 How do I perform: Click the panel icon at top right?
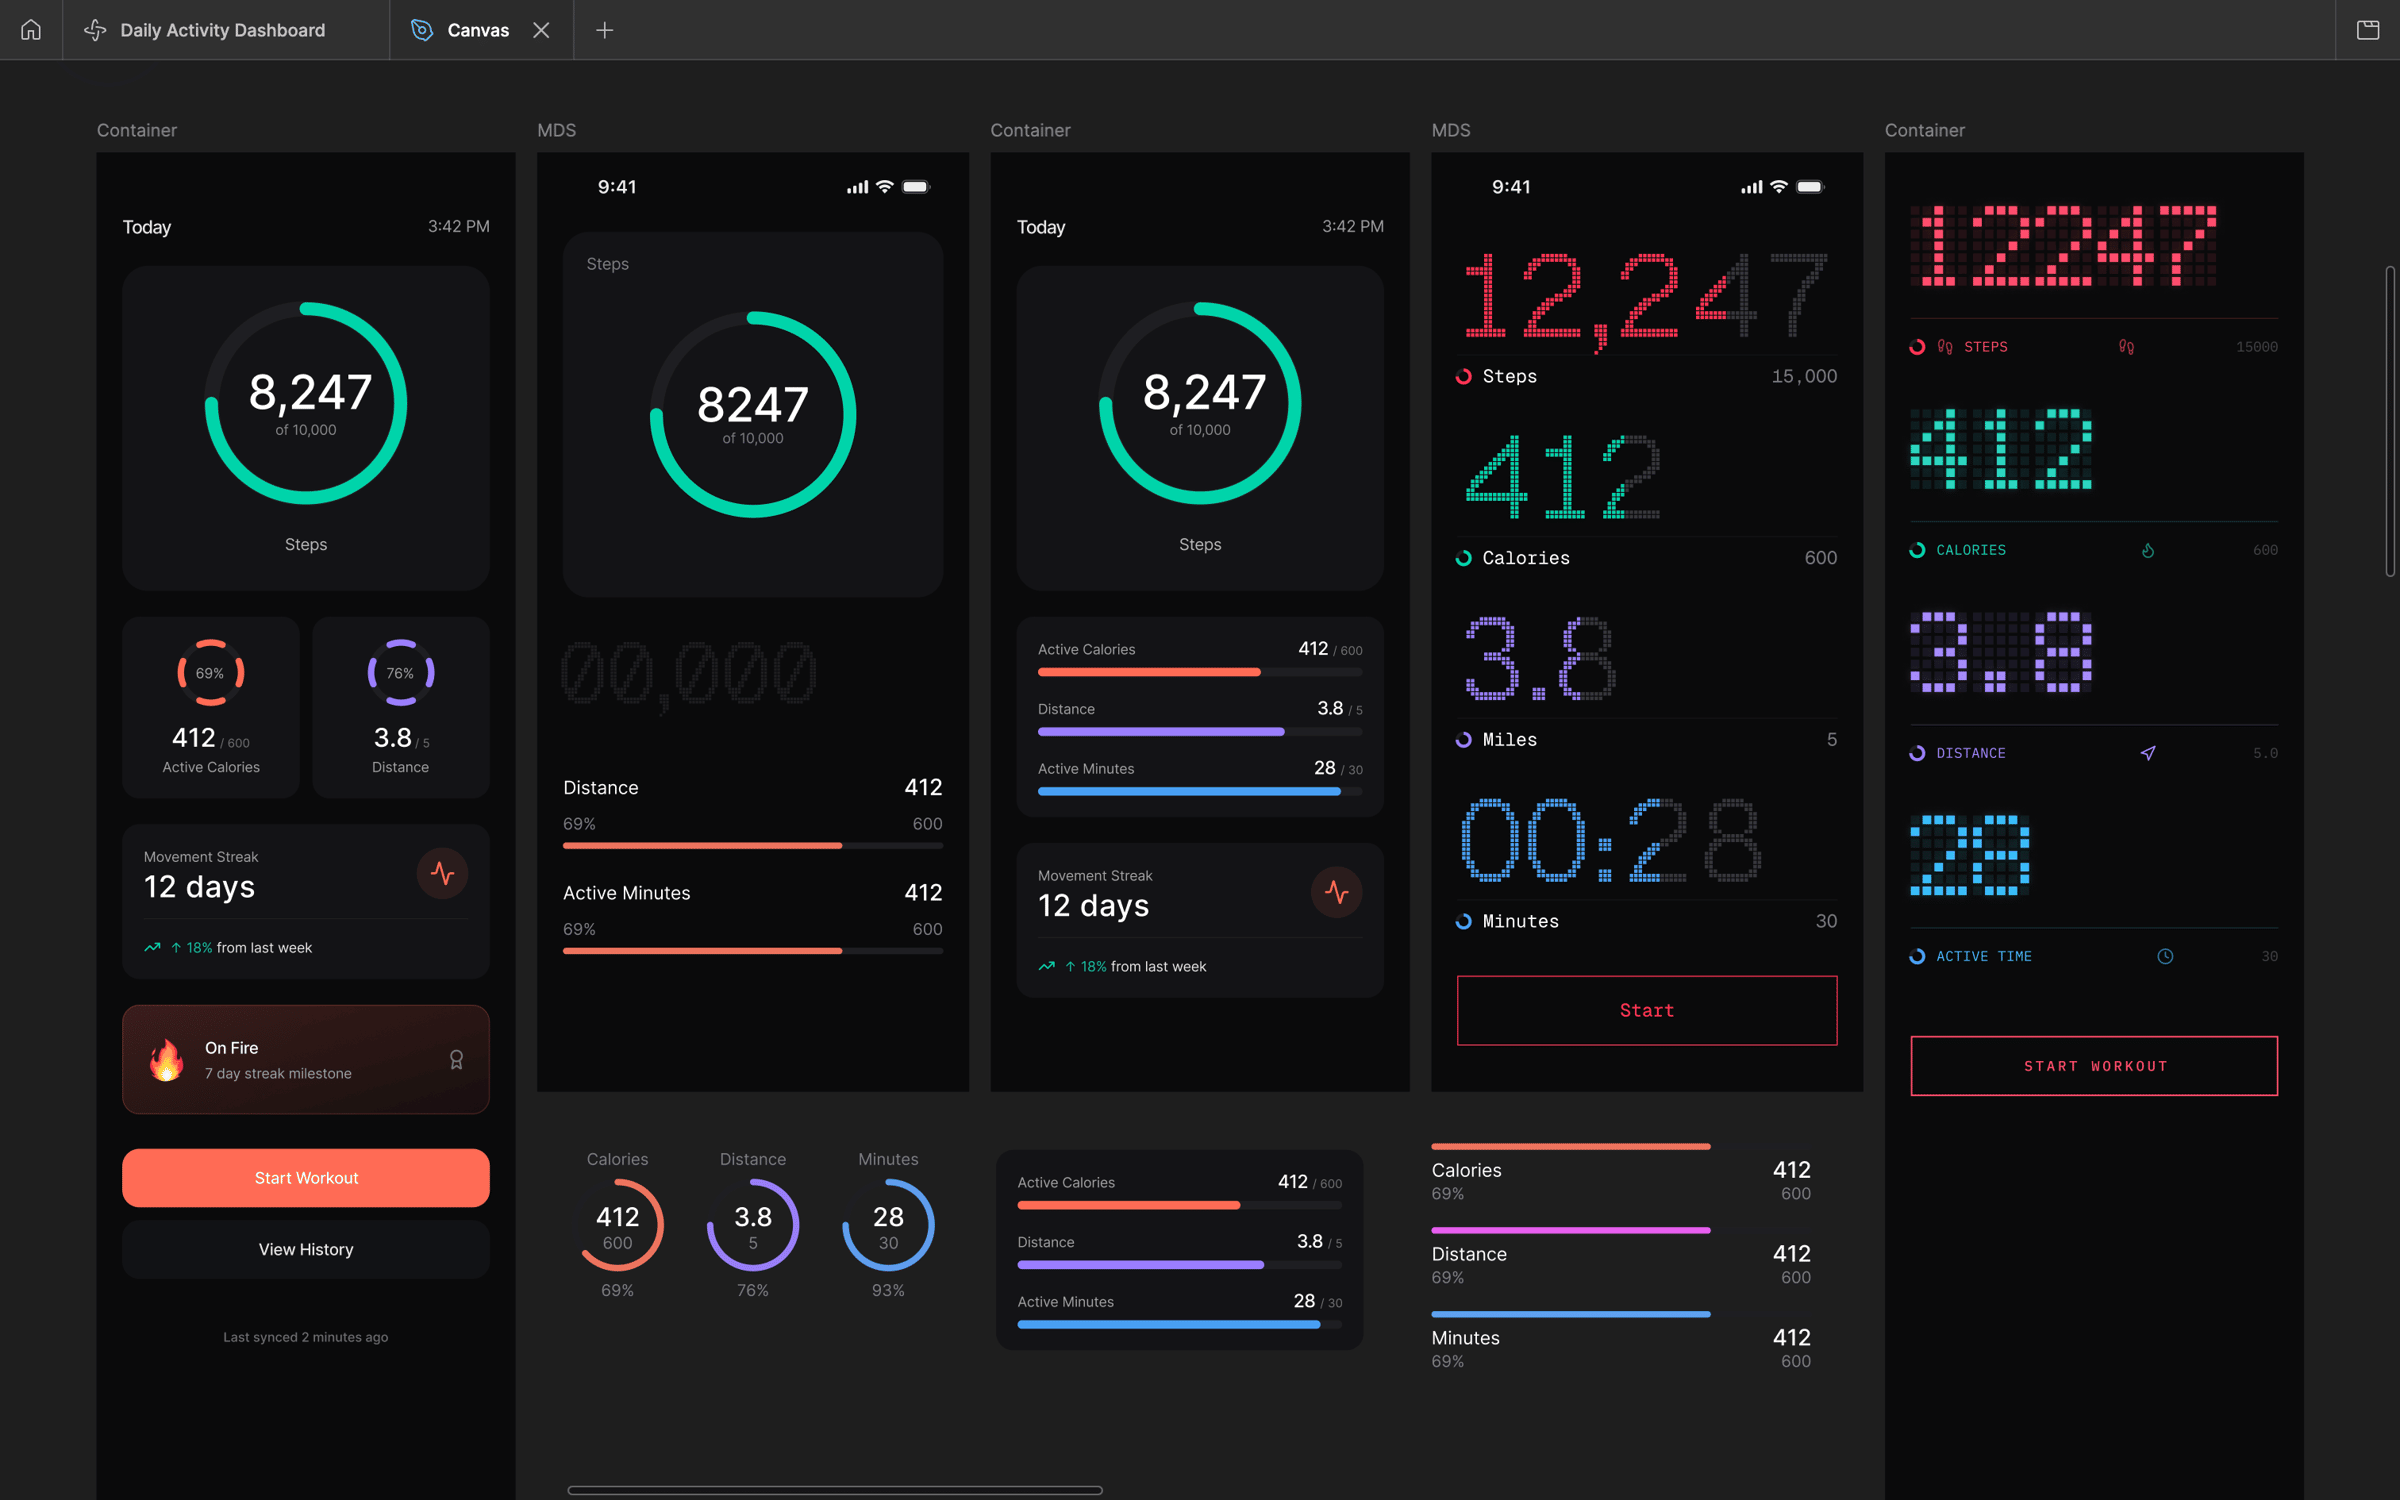click(2367, 30)
